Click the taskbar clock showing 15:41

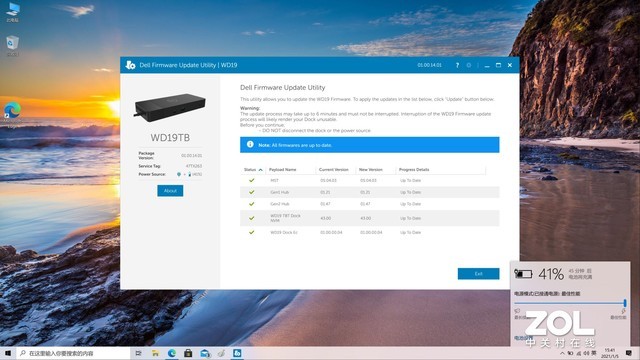pos(610,353)
